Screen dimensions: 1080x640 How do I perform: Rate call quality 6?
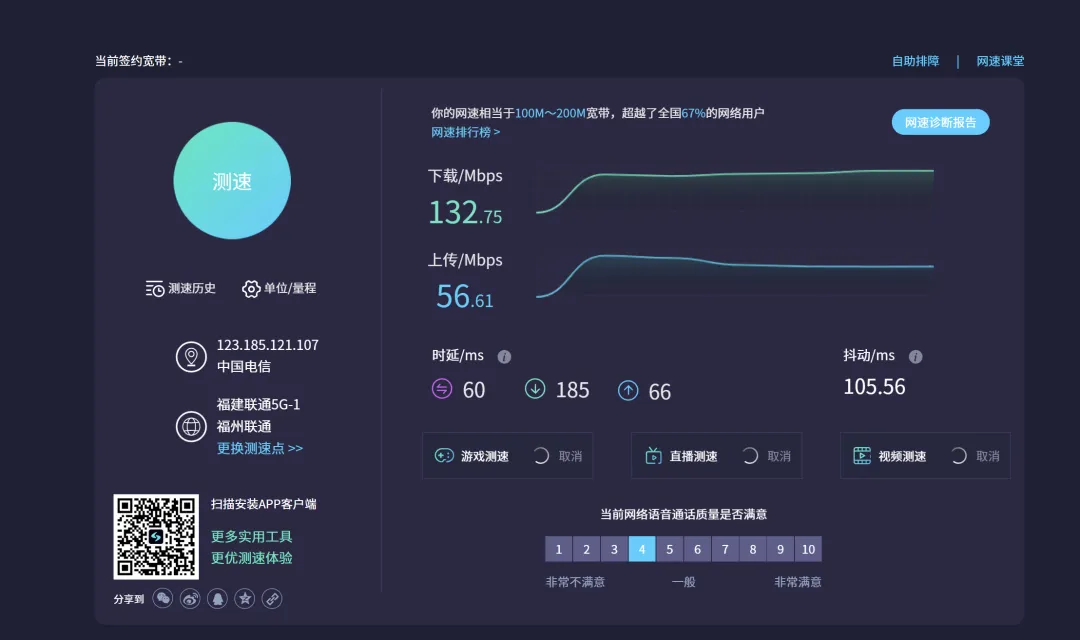697,549
